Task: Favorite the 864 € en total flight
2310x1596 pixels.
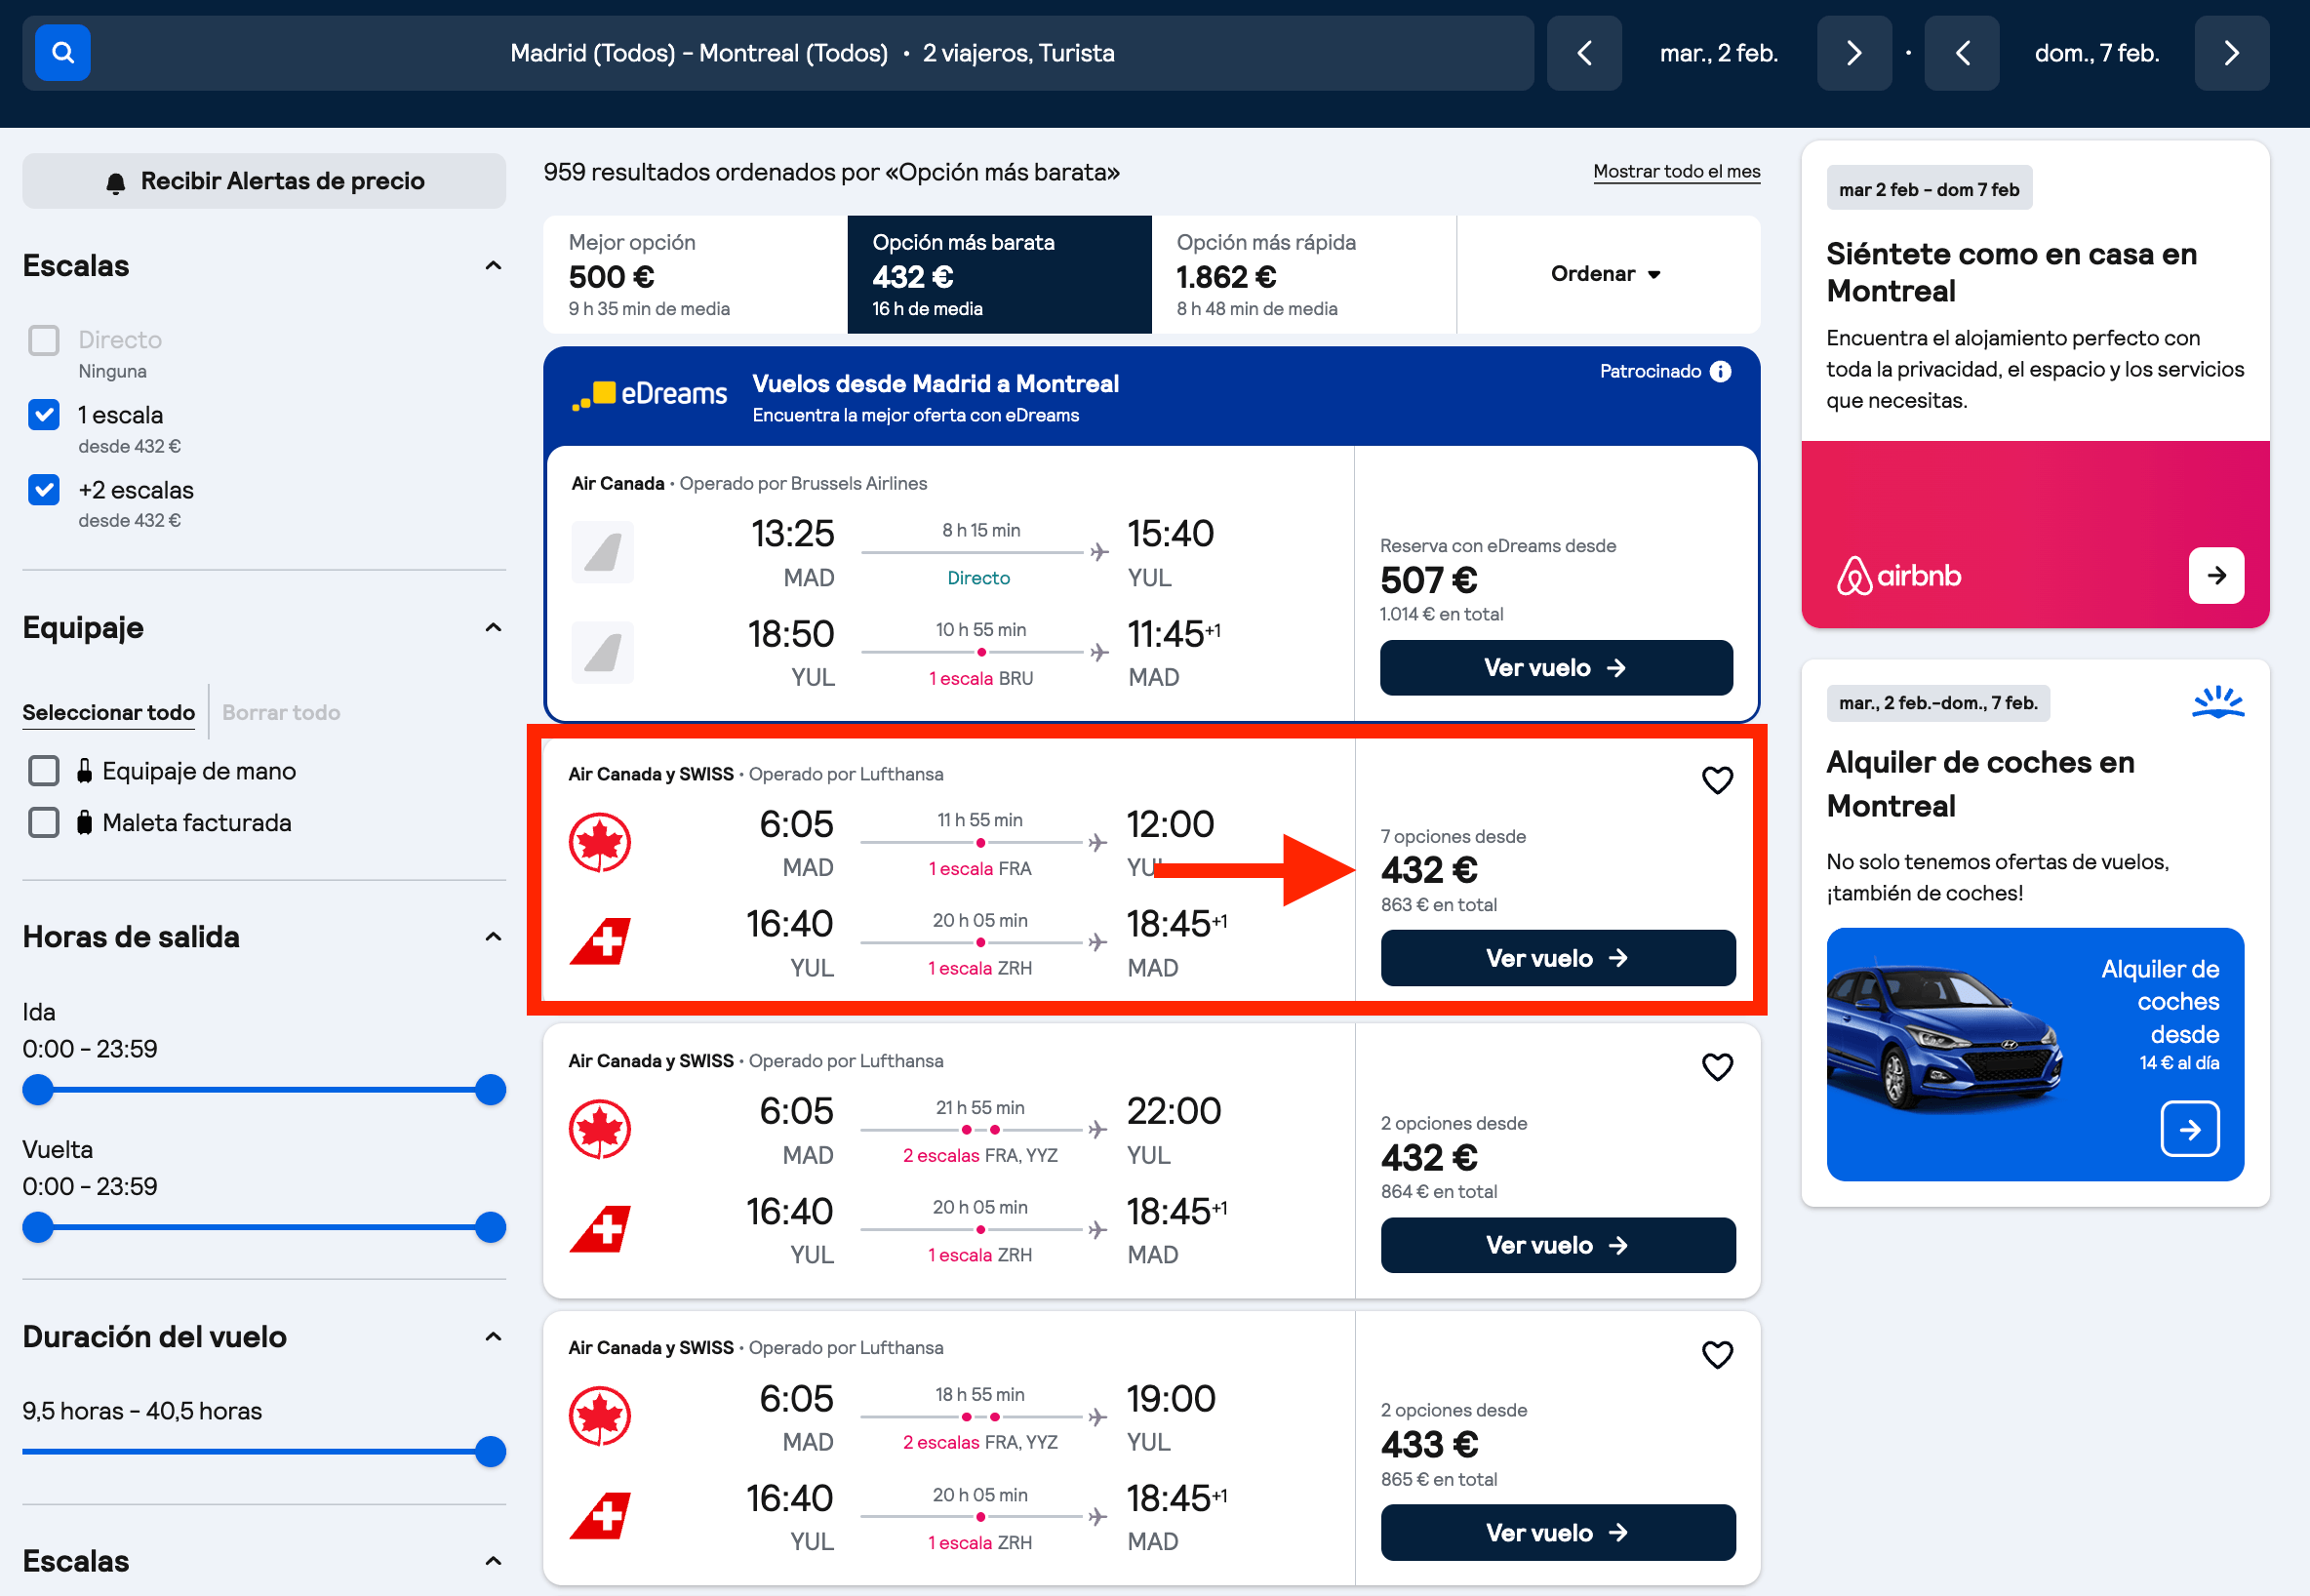Action: pyautogui.click(x=1717, y=1067)
